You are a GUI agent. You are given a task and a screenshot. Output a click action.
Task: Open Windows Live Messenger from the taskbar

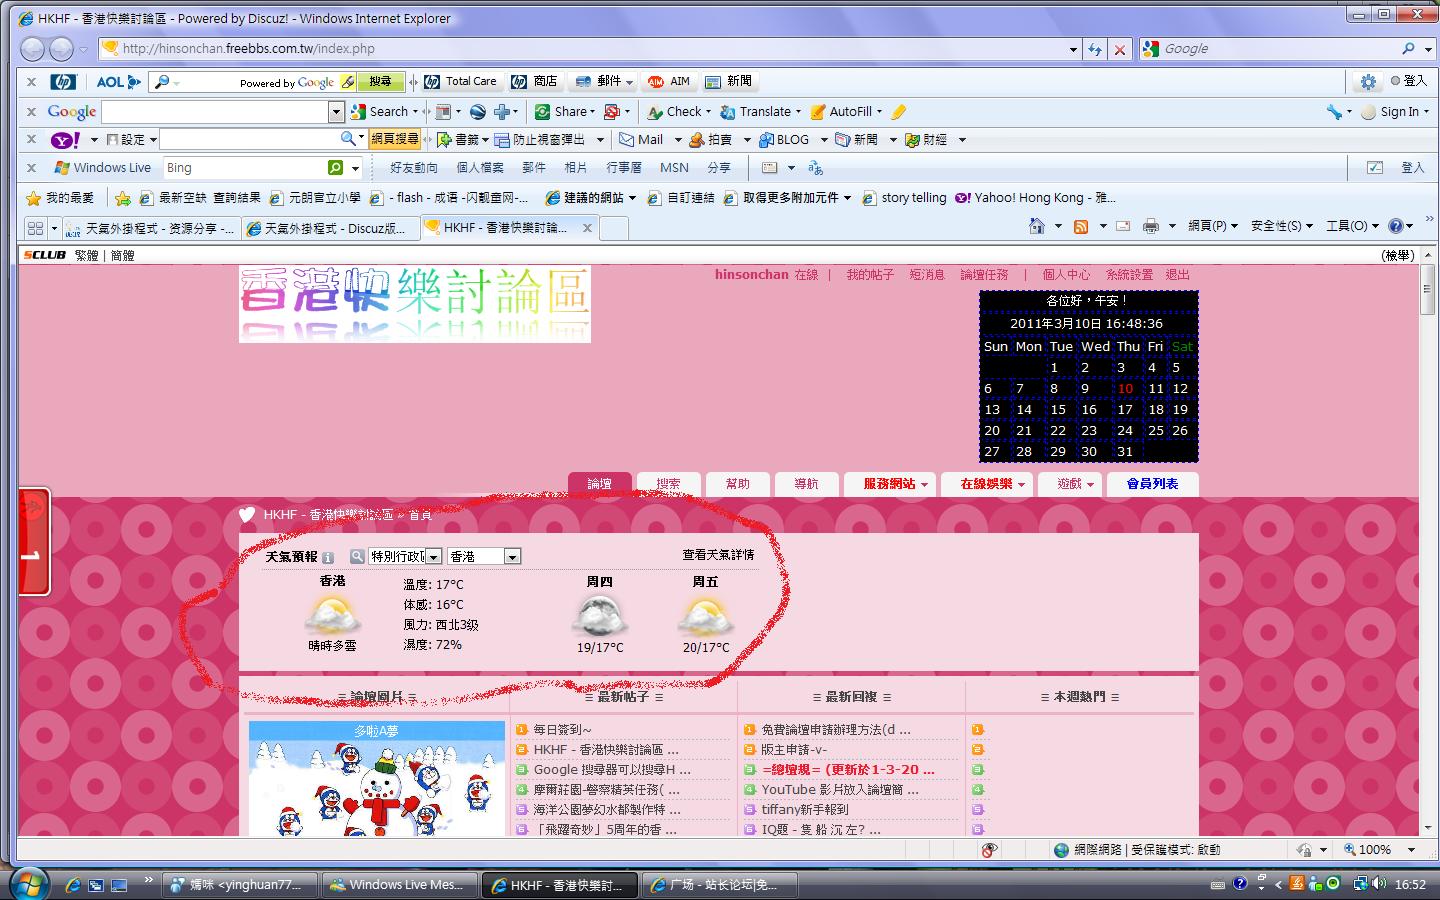coord(398,885)
